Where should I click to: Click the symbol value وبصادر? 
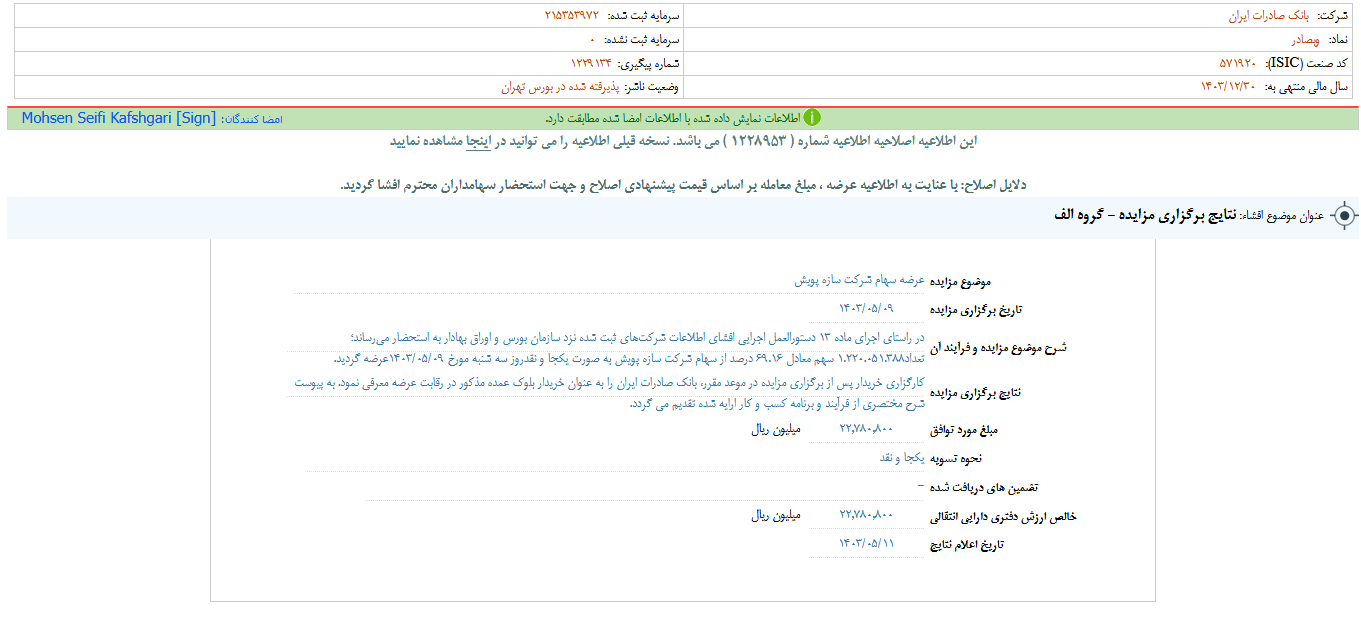tap(1305, 40)
